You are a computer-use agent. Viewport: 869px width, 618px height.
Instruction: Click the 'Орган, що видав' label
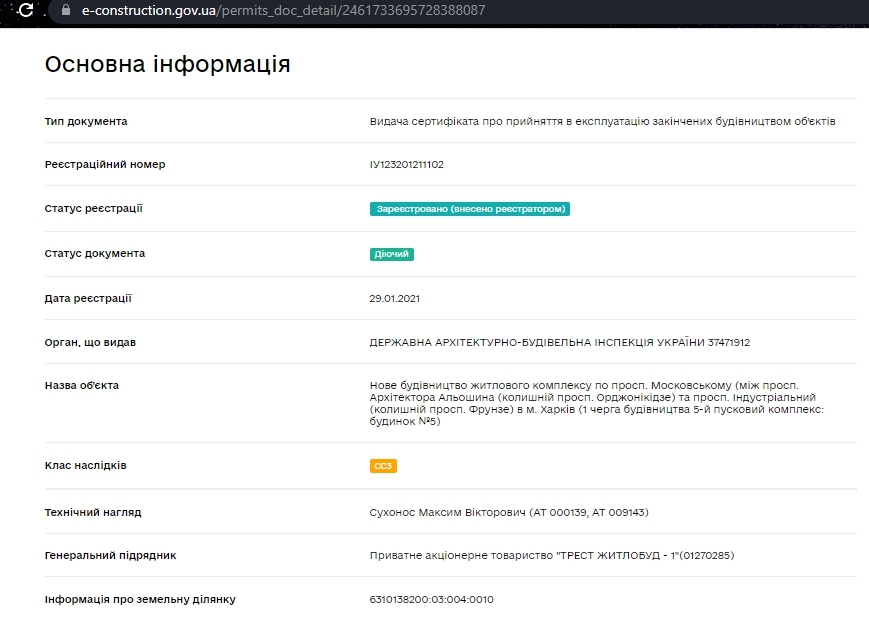pyautogui.click(x=90, y=343)
